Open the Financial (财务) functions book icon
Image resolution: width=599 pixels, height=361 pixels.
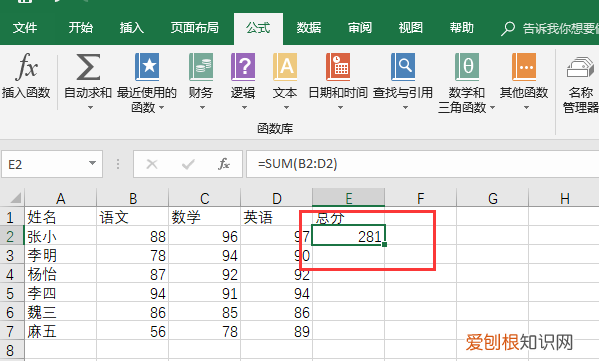[x=201, y=67]
